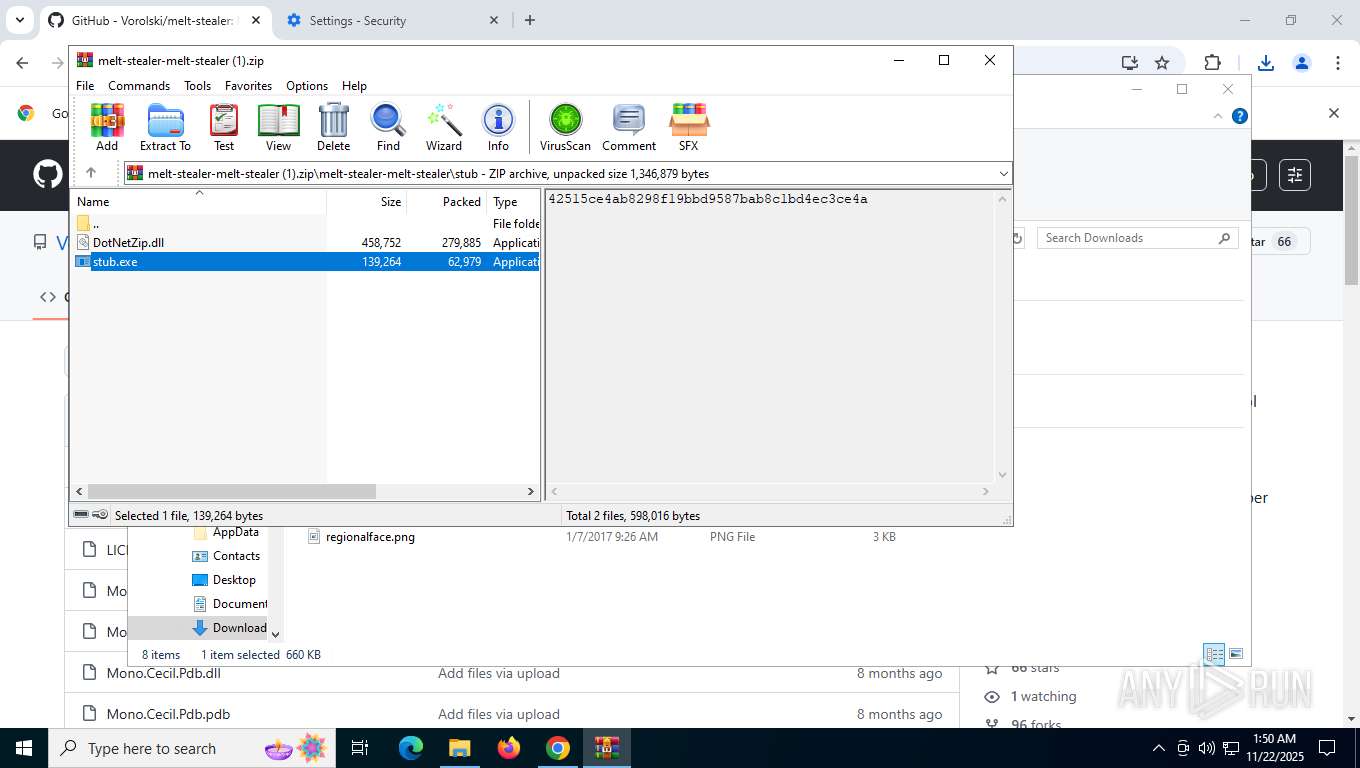This screenshot has width=1360, height=768.
Task: Click the file list horizontal scrollbar
Action: (231, 492)
